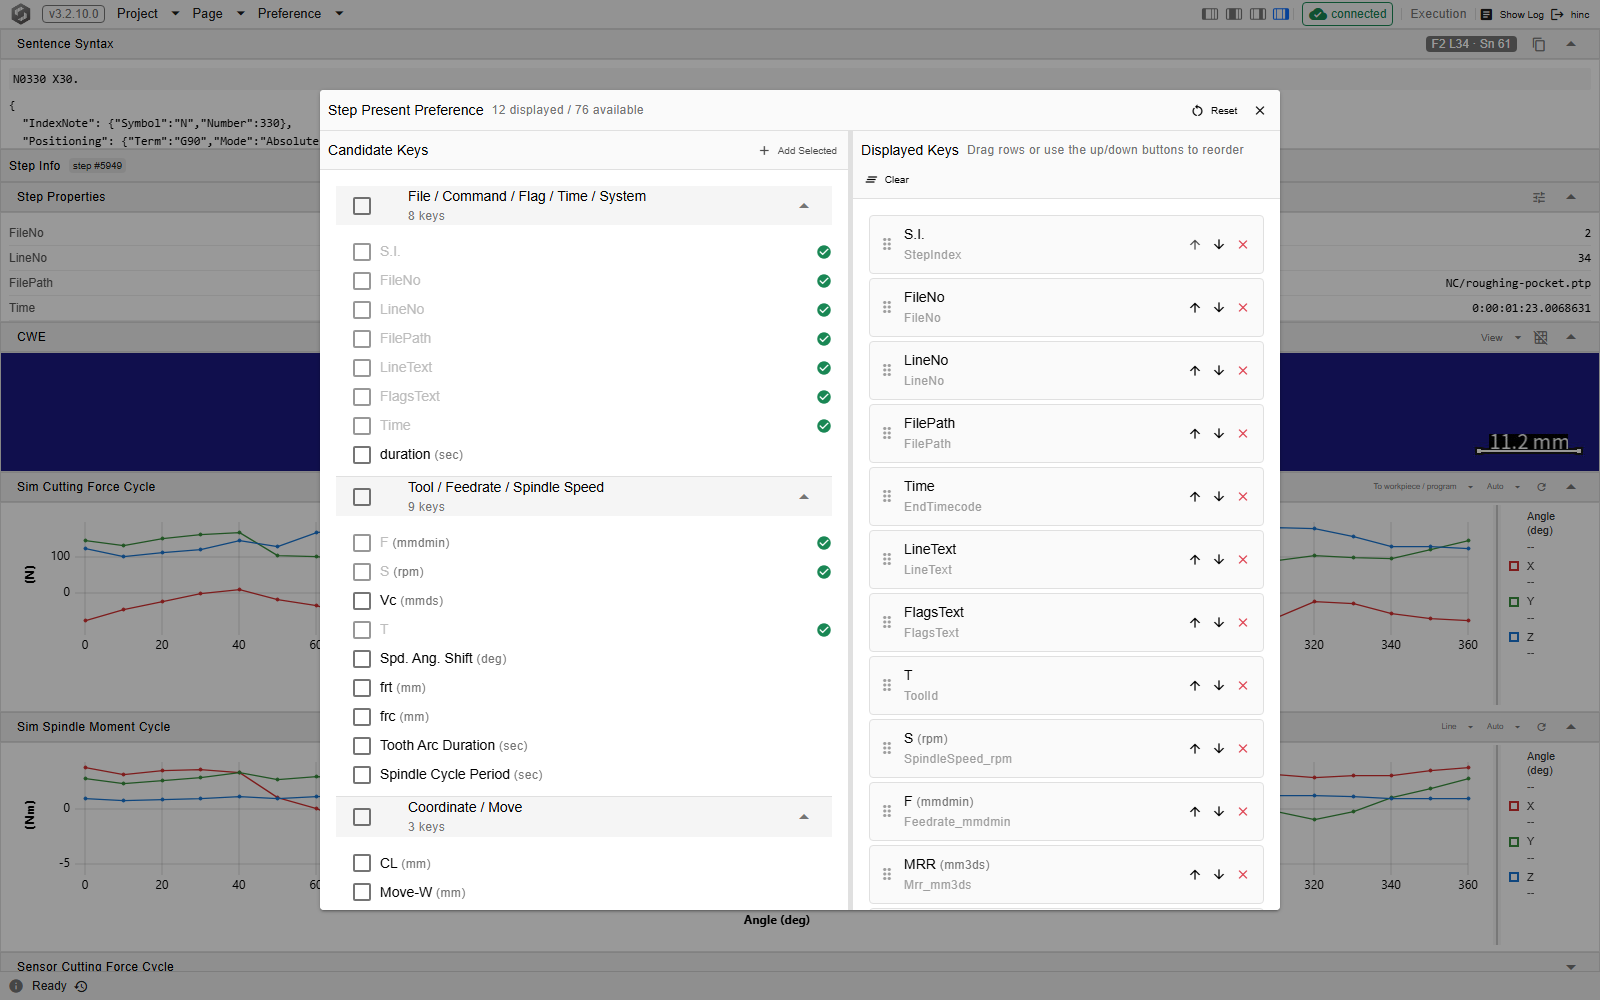Check Spd. Ang. Shift (deg) key
This screenshot has height=1000, width=1600.
click(x=362, y=659)
